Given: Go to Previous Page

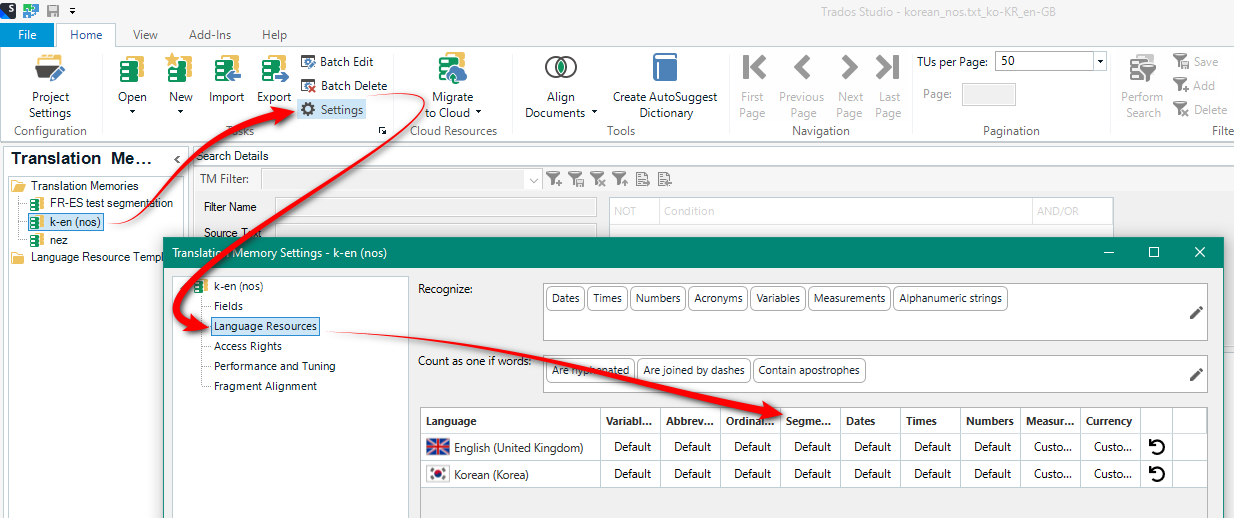Looking at the screenshot, I should 802,87.
